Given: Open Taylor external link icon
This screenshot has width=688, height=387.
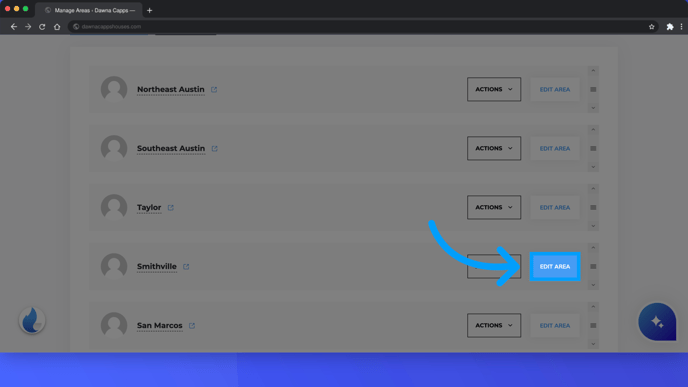Looking at the screenshot, I should click(x=171, y=208).
